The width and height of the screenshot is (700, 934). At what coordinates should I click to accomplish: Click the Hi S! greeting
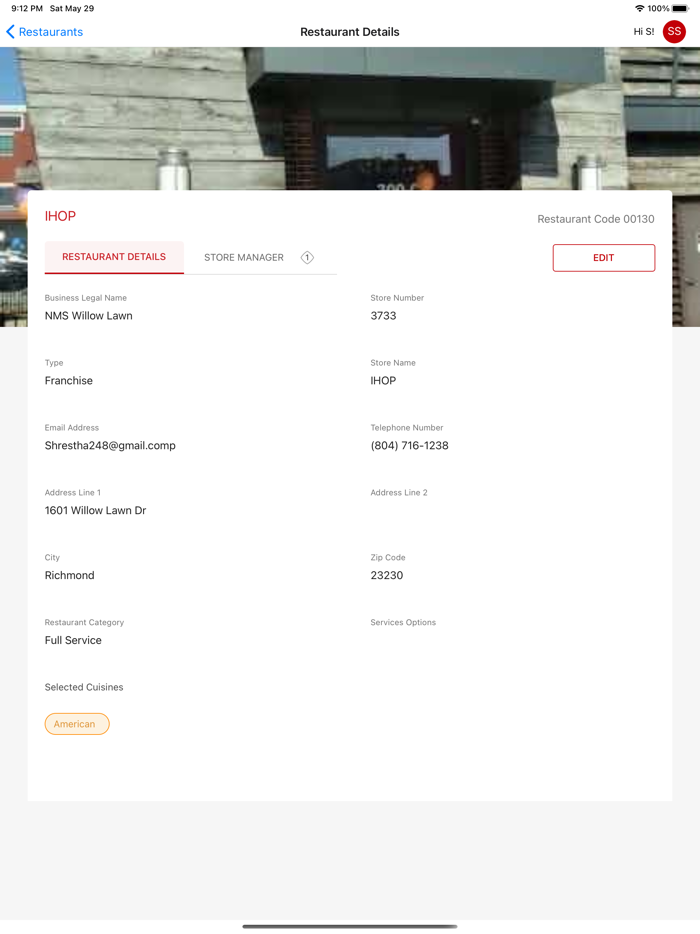tap(643, 32)
